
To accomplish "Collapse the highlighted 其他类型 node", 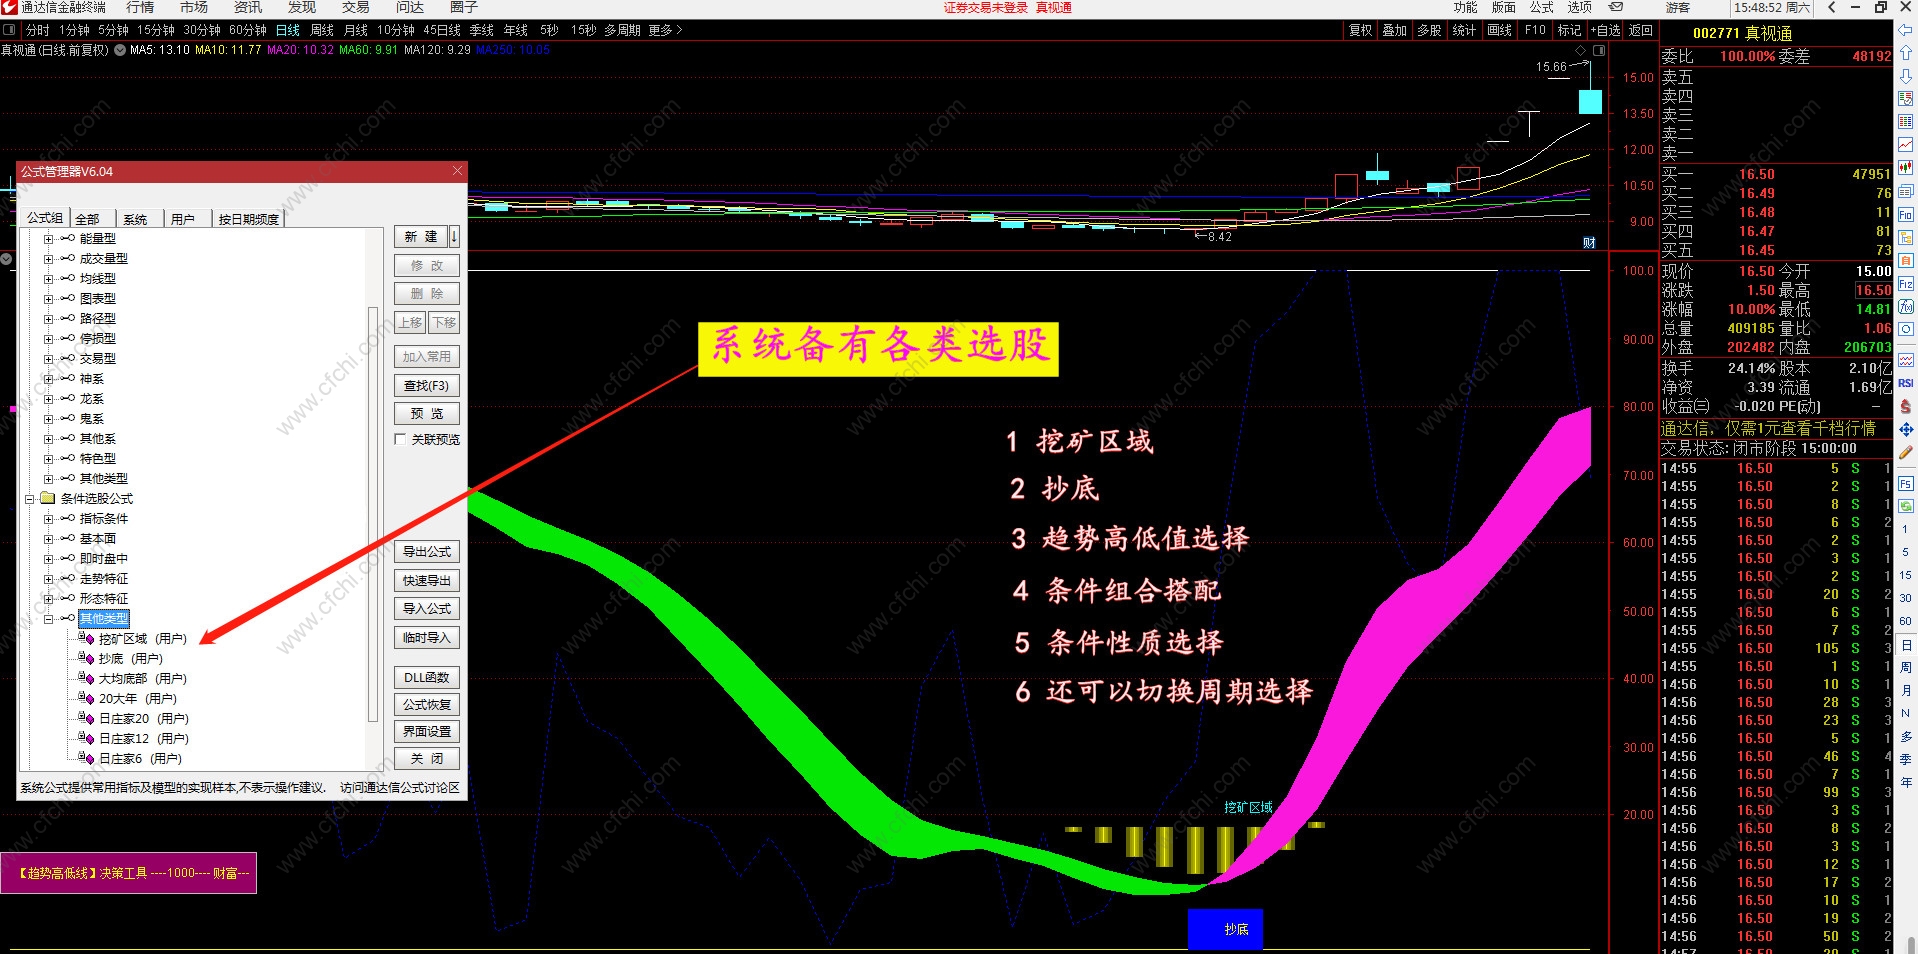I will click(x=48, y=619).
